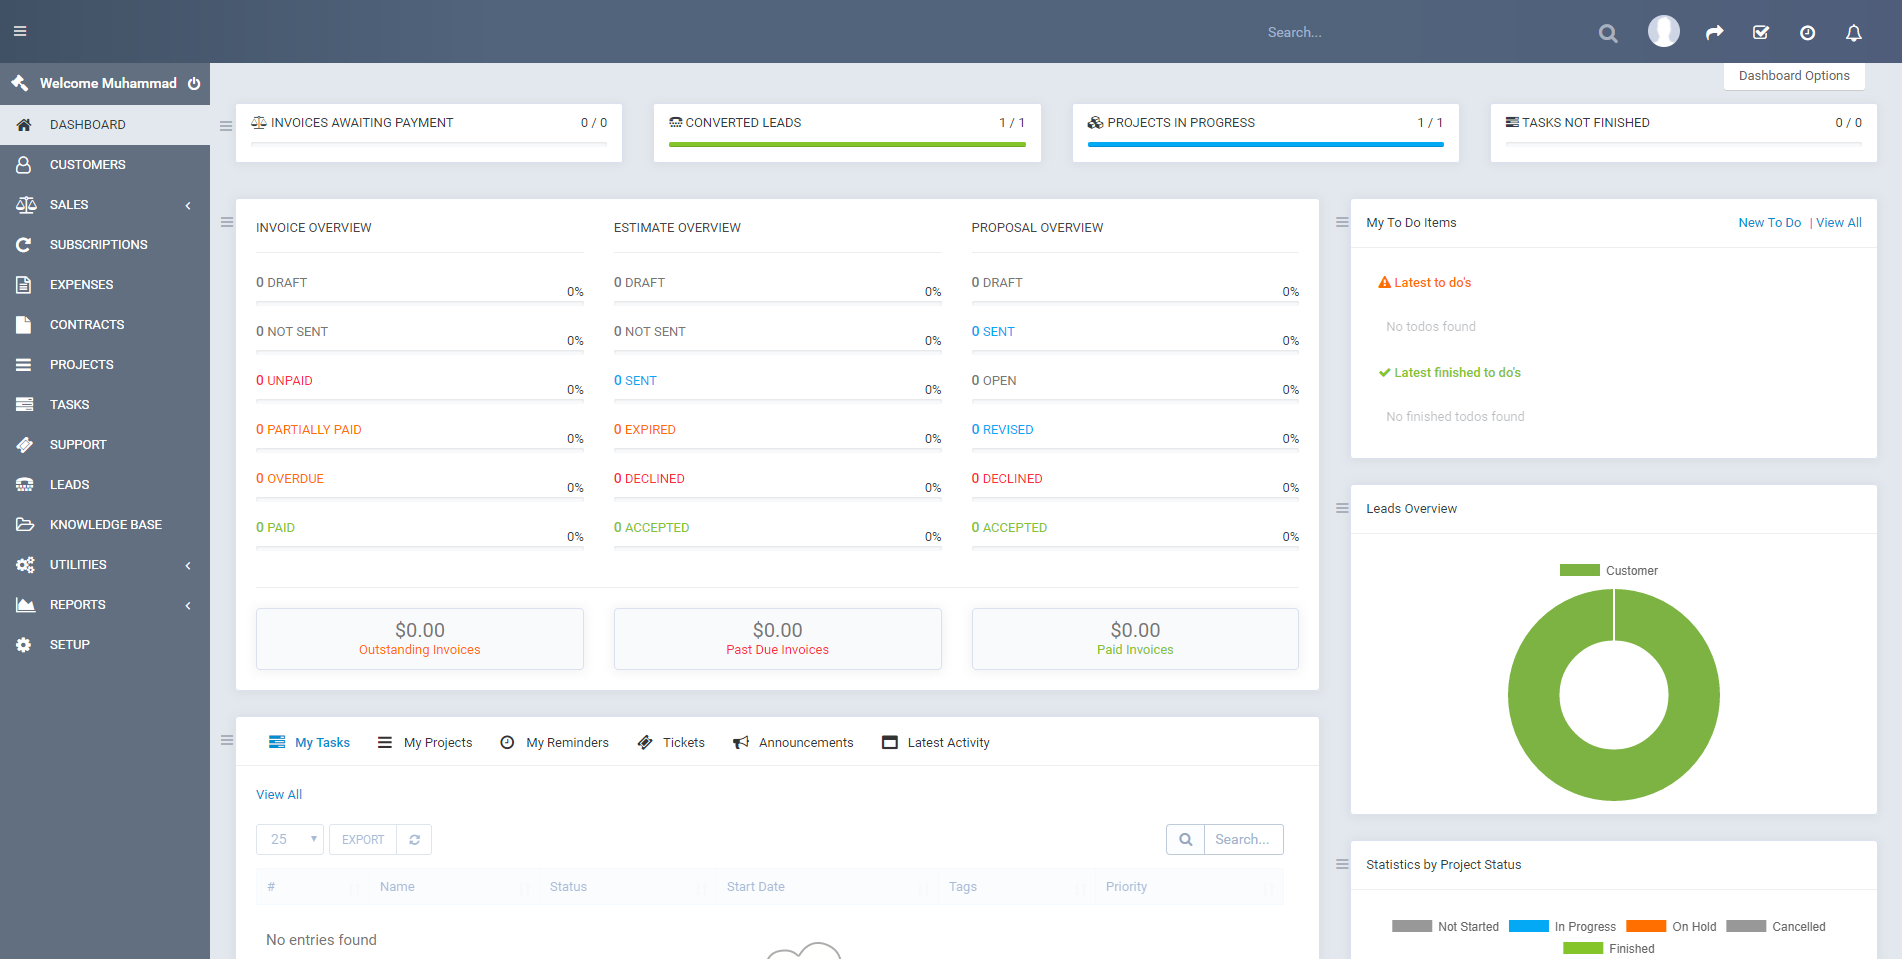
Task: Click the New To Do link
Action: pos(1769,223)
